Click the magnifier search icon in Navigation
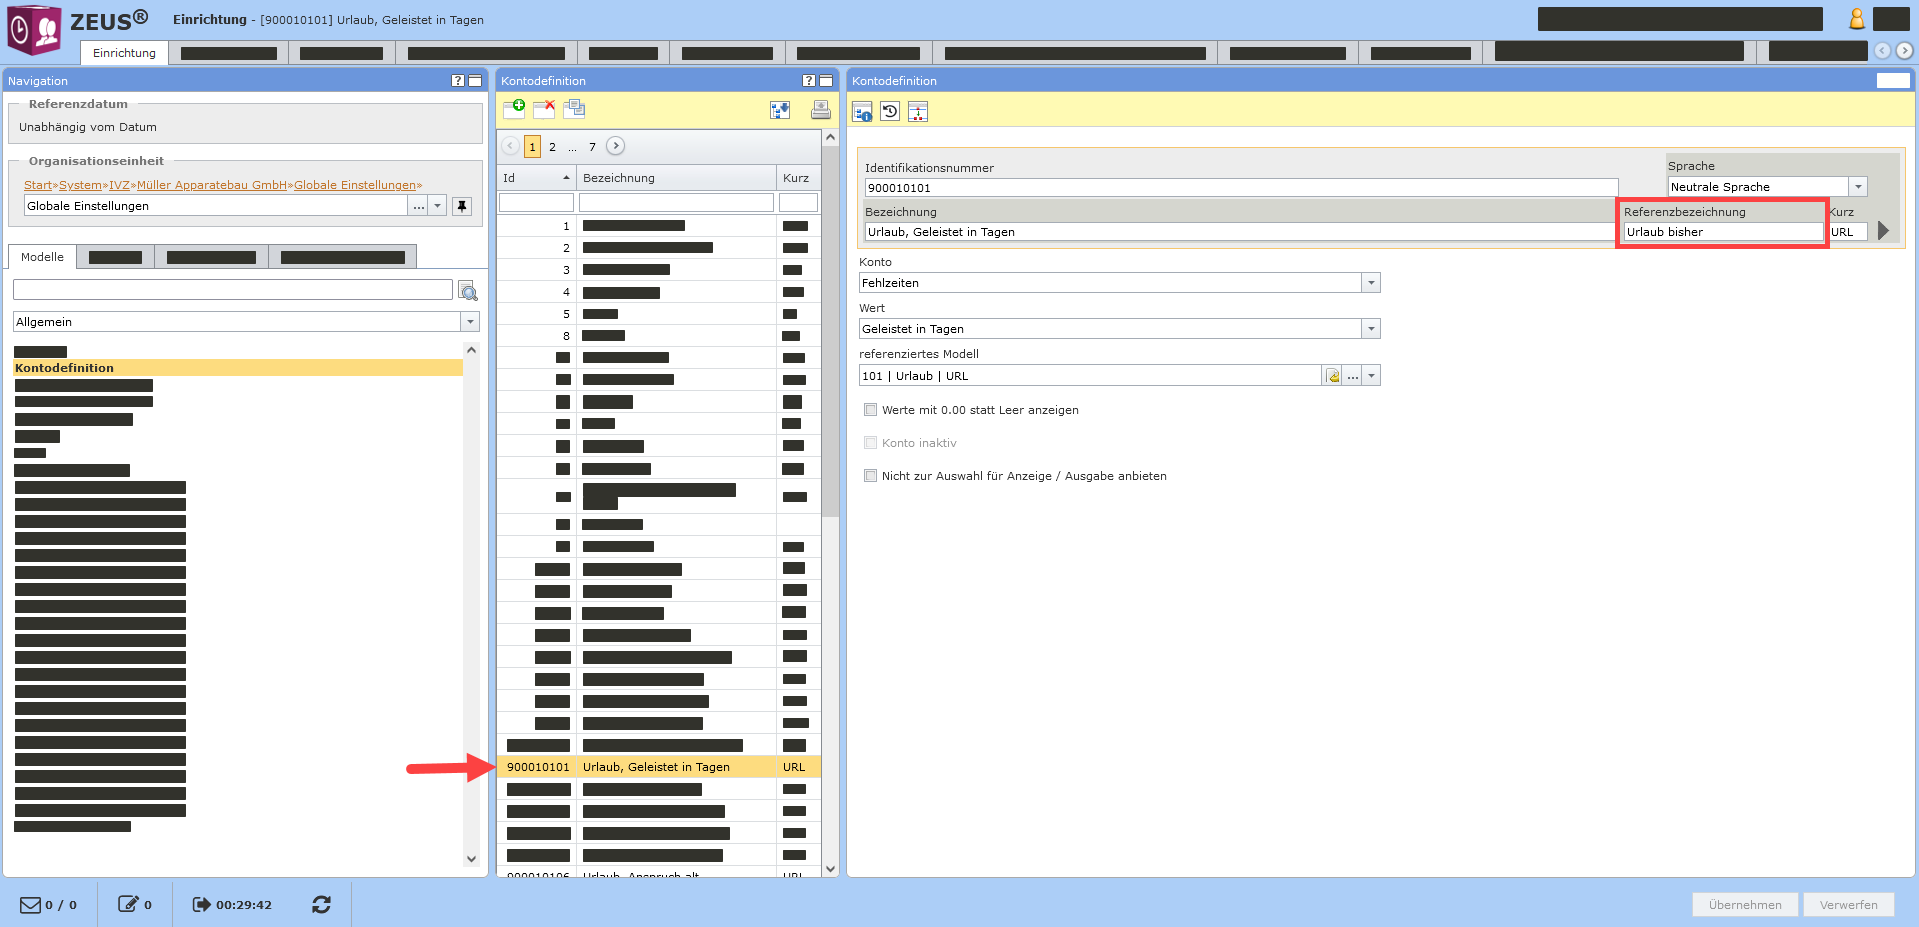Image resolution: width=1919 pixels, height=927 pixels. (468, 291)
